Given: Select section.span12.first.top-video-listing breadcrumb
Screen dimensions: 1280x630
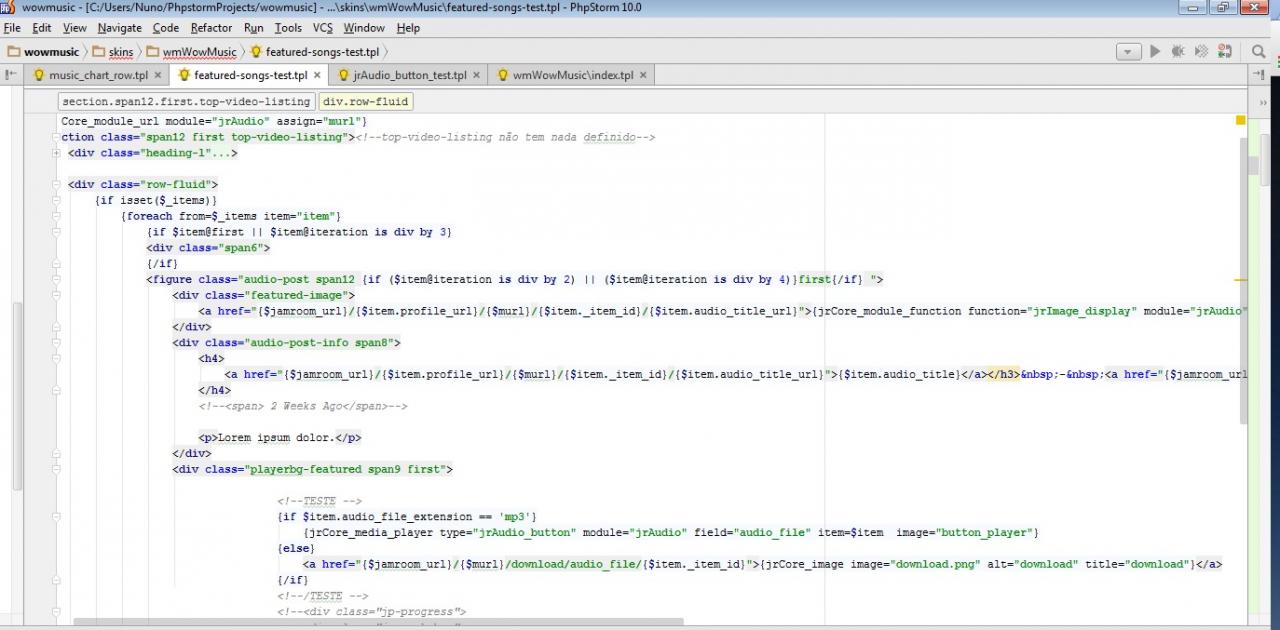Looking at the screenshot, I should click(x=186, y=102).
